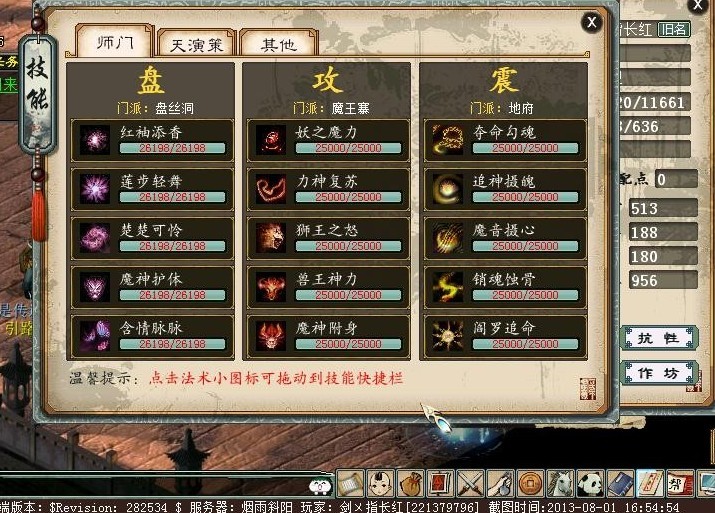The image size is (715, 513).
Task: Select the 师门 tab
Action: 114,41
